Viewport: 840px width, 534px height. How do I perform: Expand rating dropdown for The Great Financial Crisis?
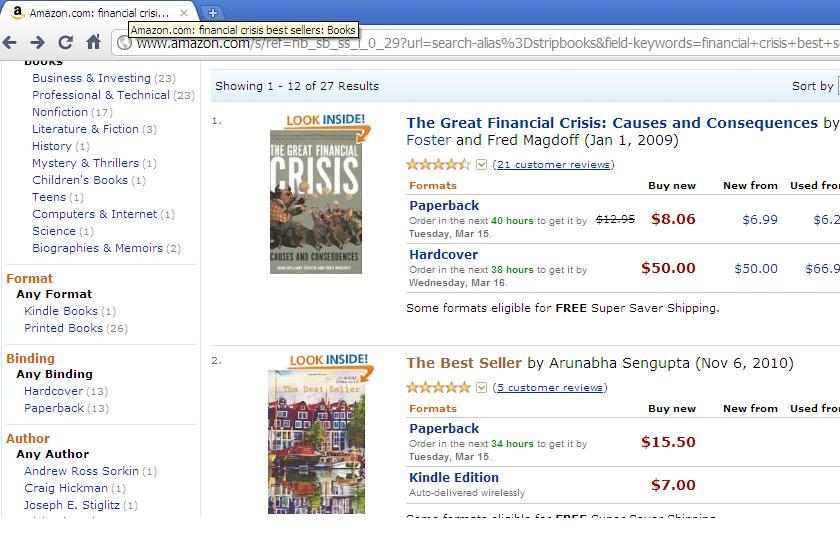coord(481,164)
